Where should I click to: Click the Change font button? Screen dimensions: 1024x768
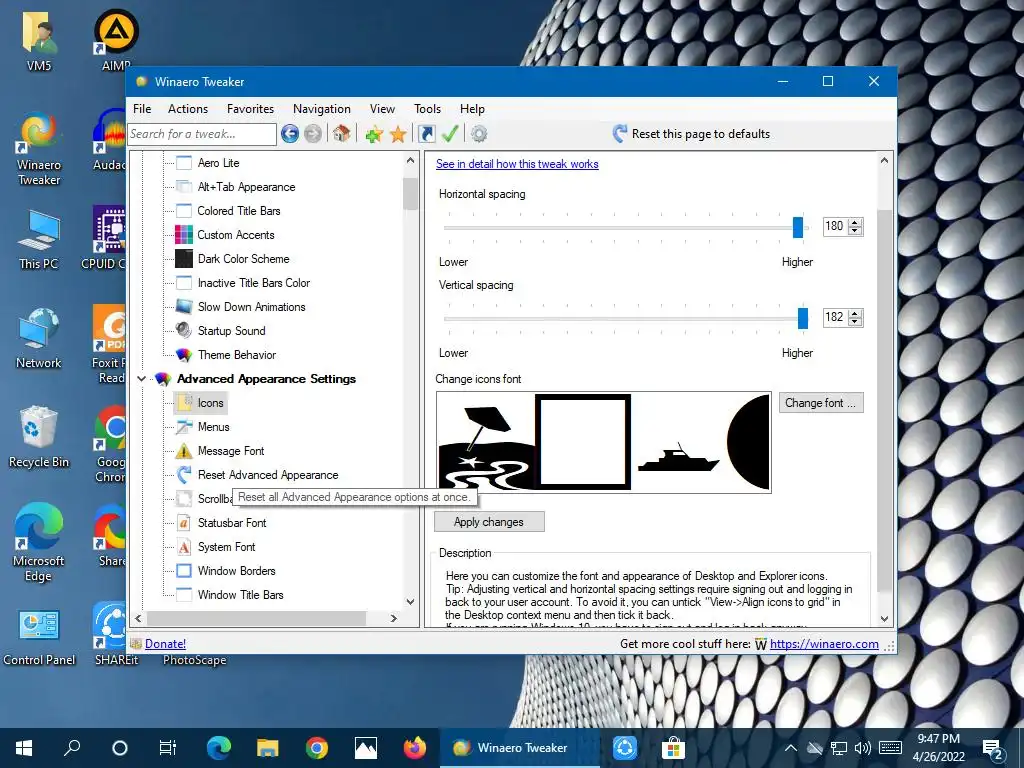click(821, 403)
